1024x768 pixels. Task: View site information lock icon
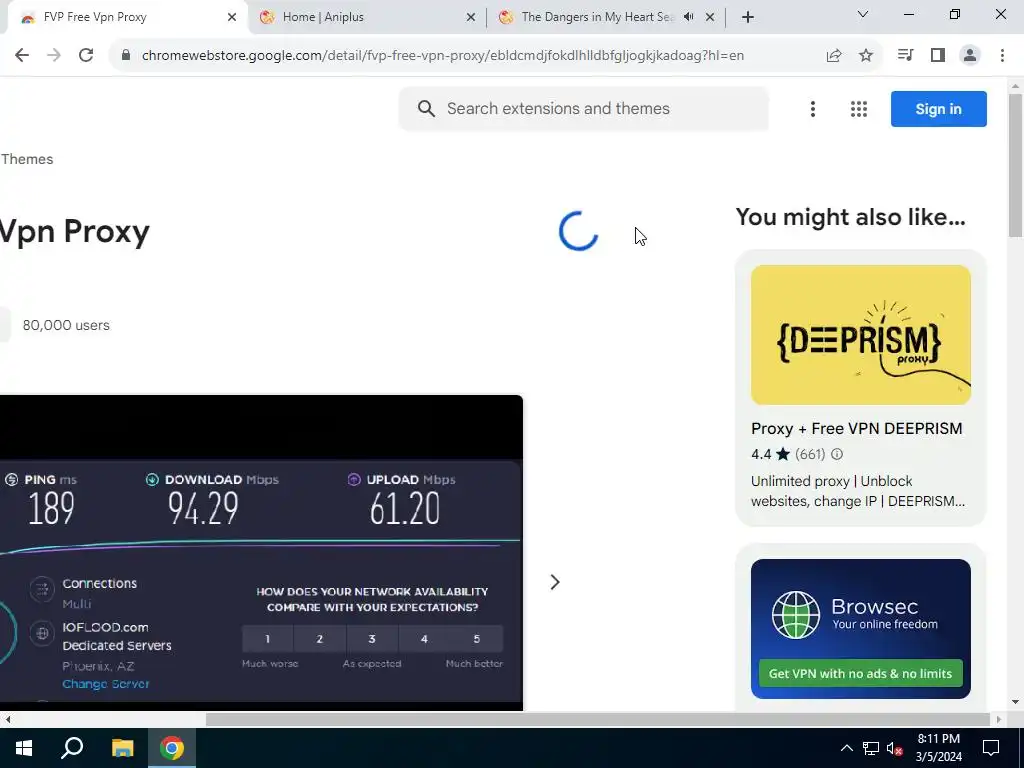126,56
